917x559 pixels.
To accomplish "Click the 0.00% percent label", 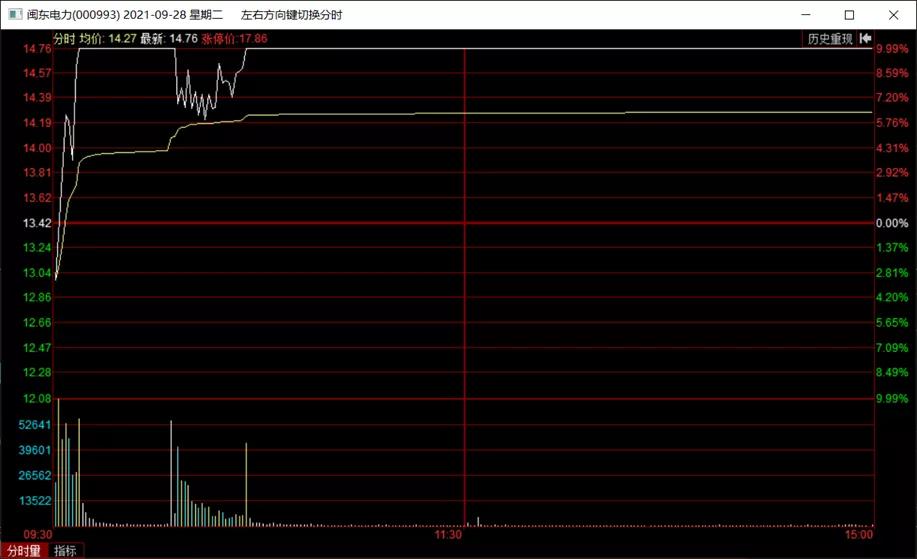I will (x=892, y=223).
